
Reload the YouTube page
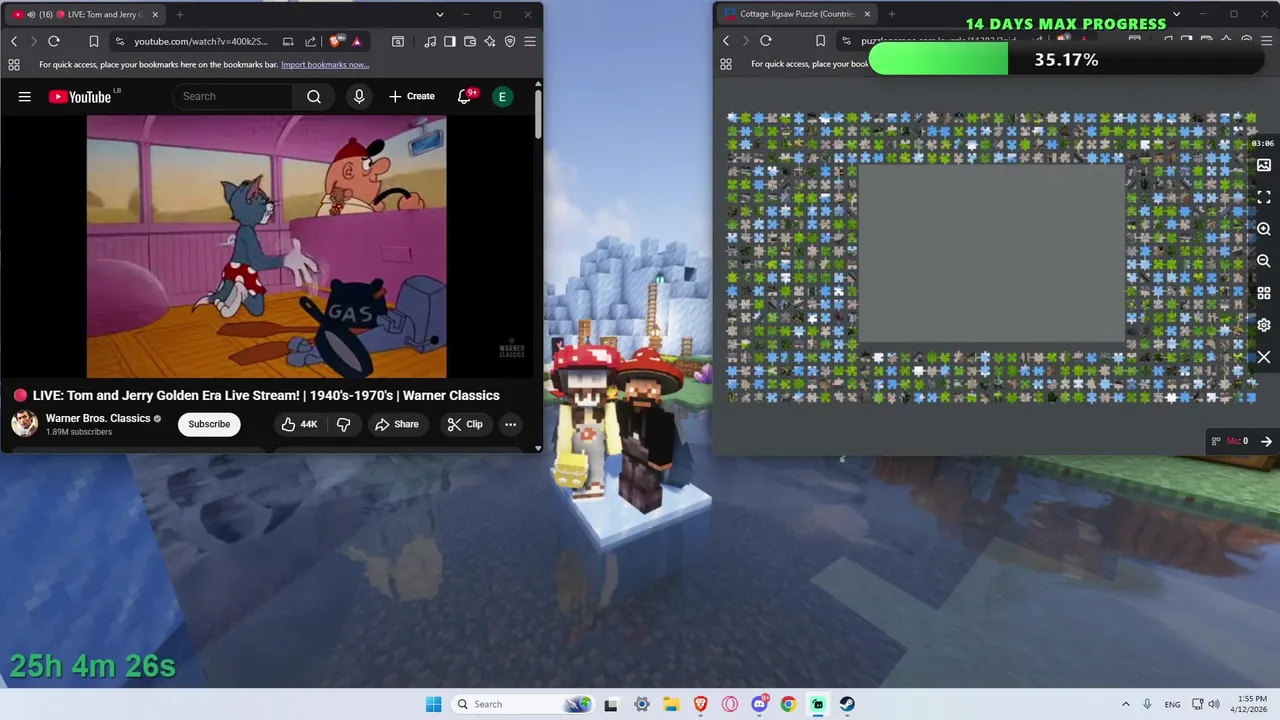pos(54,41)
